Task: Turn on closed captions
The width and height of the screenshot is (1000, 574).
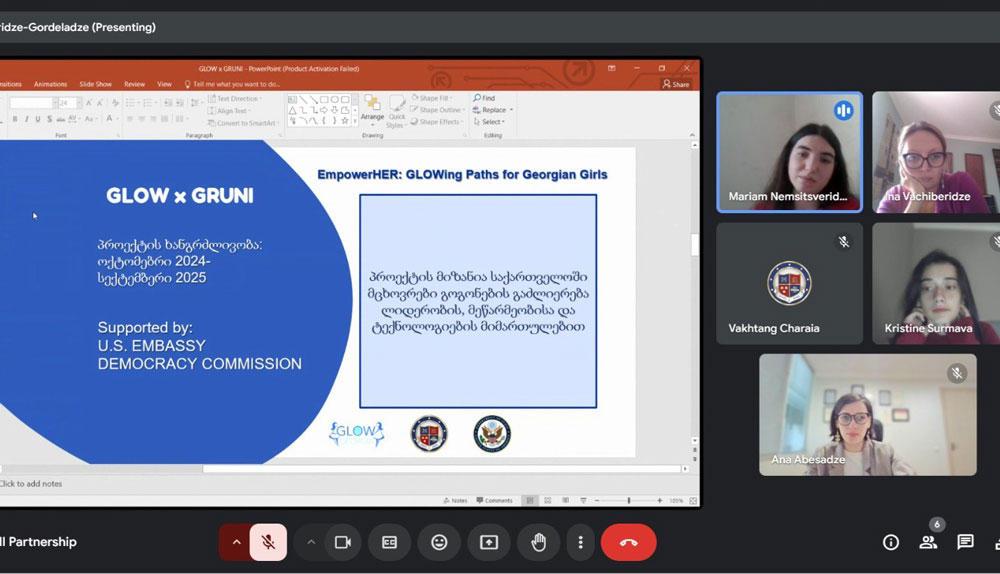Action: point(389,542)
